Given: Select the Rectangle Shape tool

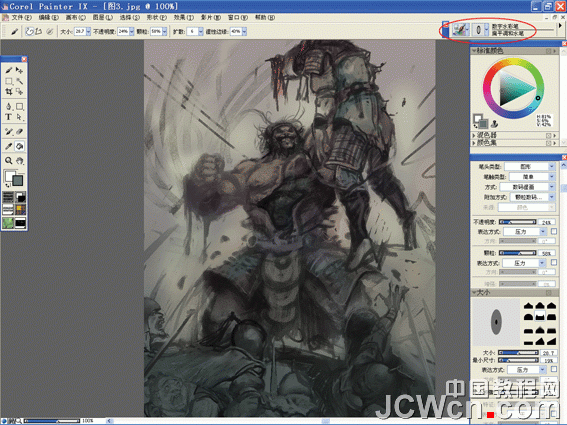Looking at the screenshot, I should click(x=20, y=106).
